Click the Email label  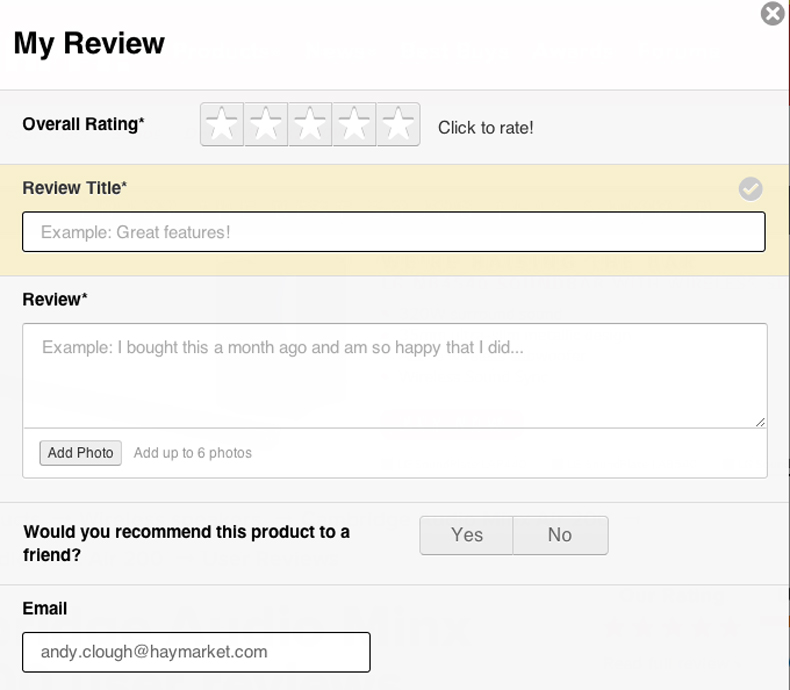tap(45, 608)
